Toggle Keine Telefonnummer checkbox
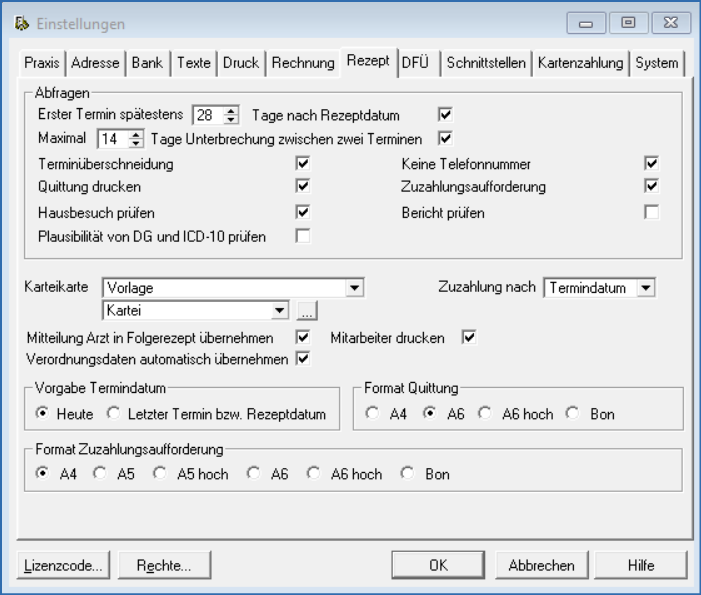 point(651,164)
